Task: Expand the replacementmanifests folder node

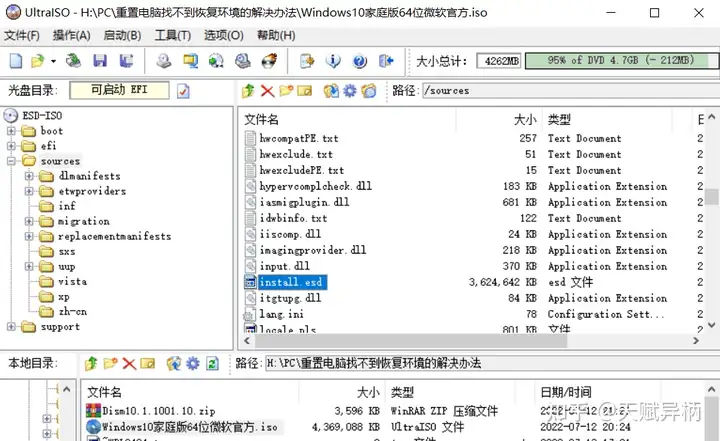Action: [x=29, y=237]
